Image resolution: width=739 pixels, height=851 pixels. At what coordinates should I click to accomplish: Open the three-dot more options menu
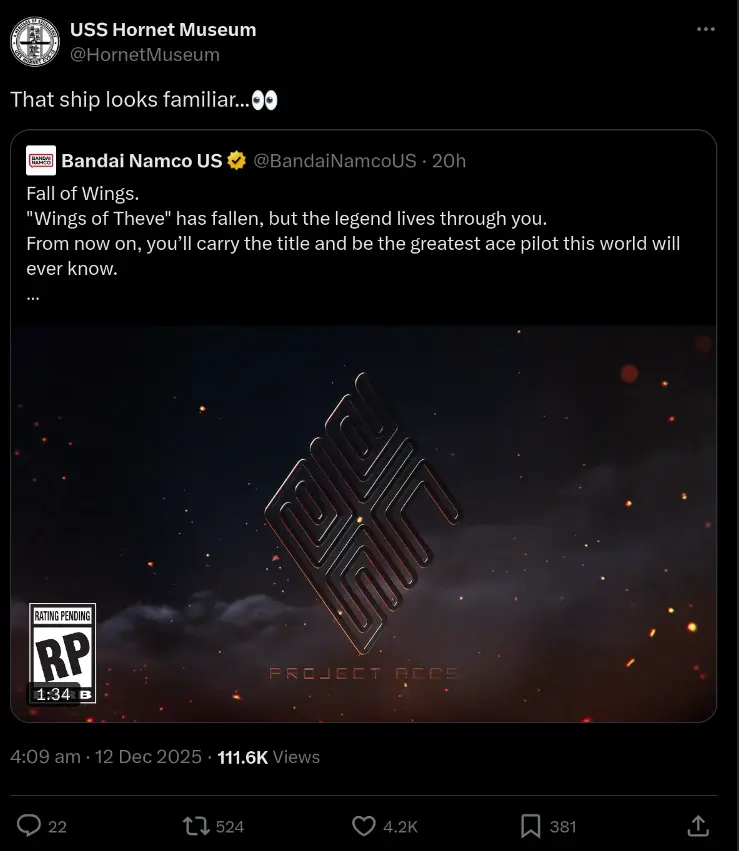coord(705,29)
